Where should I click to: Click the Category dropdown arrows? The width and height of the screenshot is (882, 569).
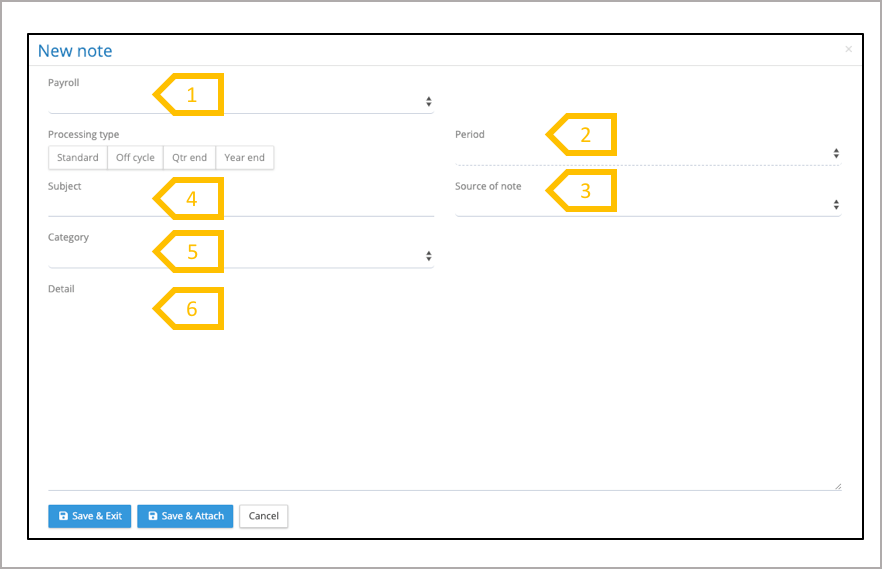[x=428, y=257]
